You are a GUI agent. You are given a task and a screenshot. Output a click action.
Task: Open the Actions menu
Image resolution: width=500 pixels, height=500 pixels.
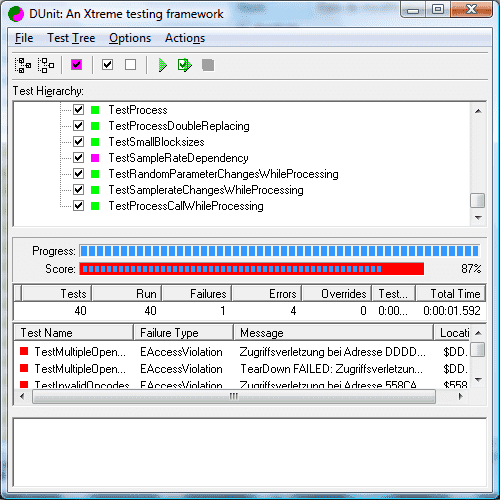click(x=185, y=38)
